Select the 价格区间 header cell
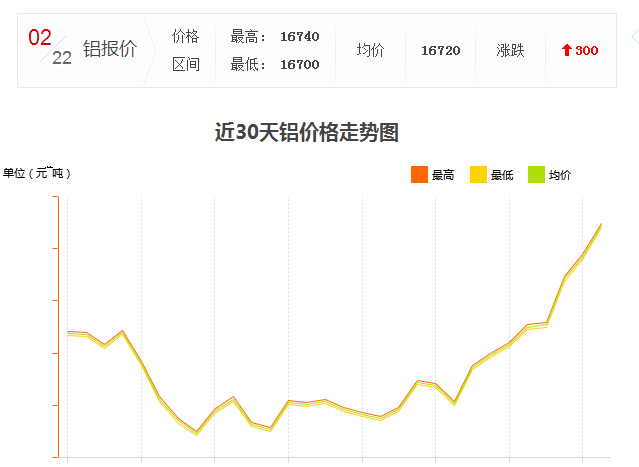Viewport: 639px width, 467px height. 186,50
